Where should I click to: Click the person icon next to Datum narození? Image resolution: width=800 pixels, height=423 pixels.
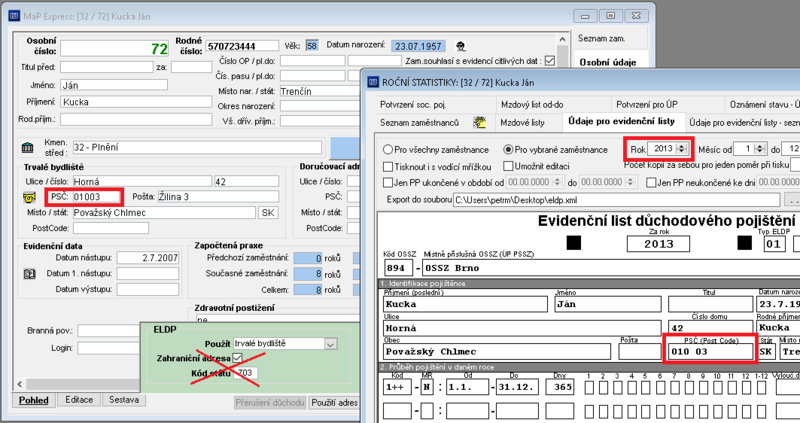[461, 46]
